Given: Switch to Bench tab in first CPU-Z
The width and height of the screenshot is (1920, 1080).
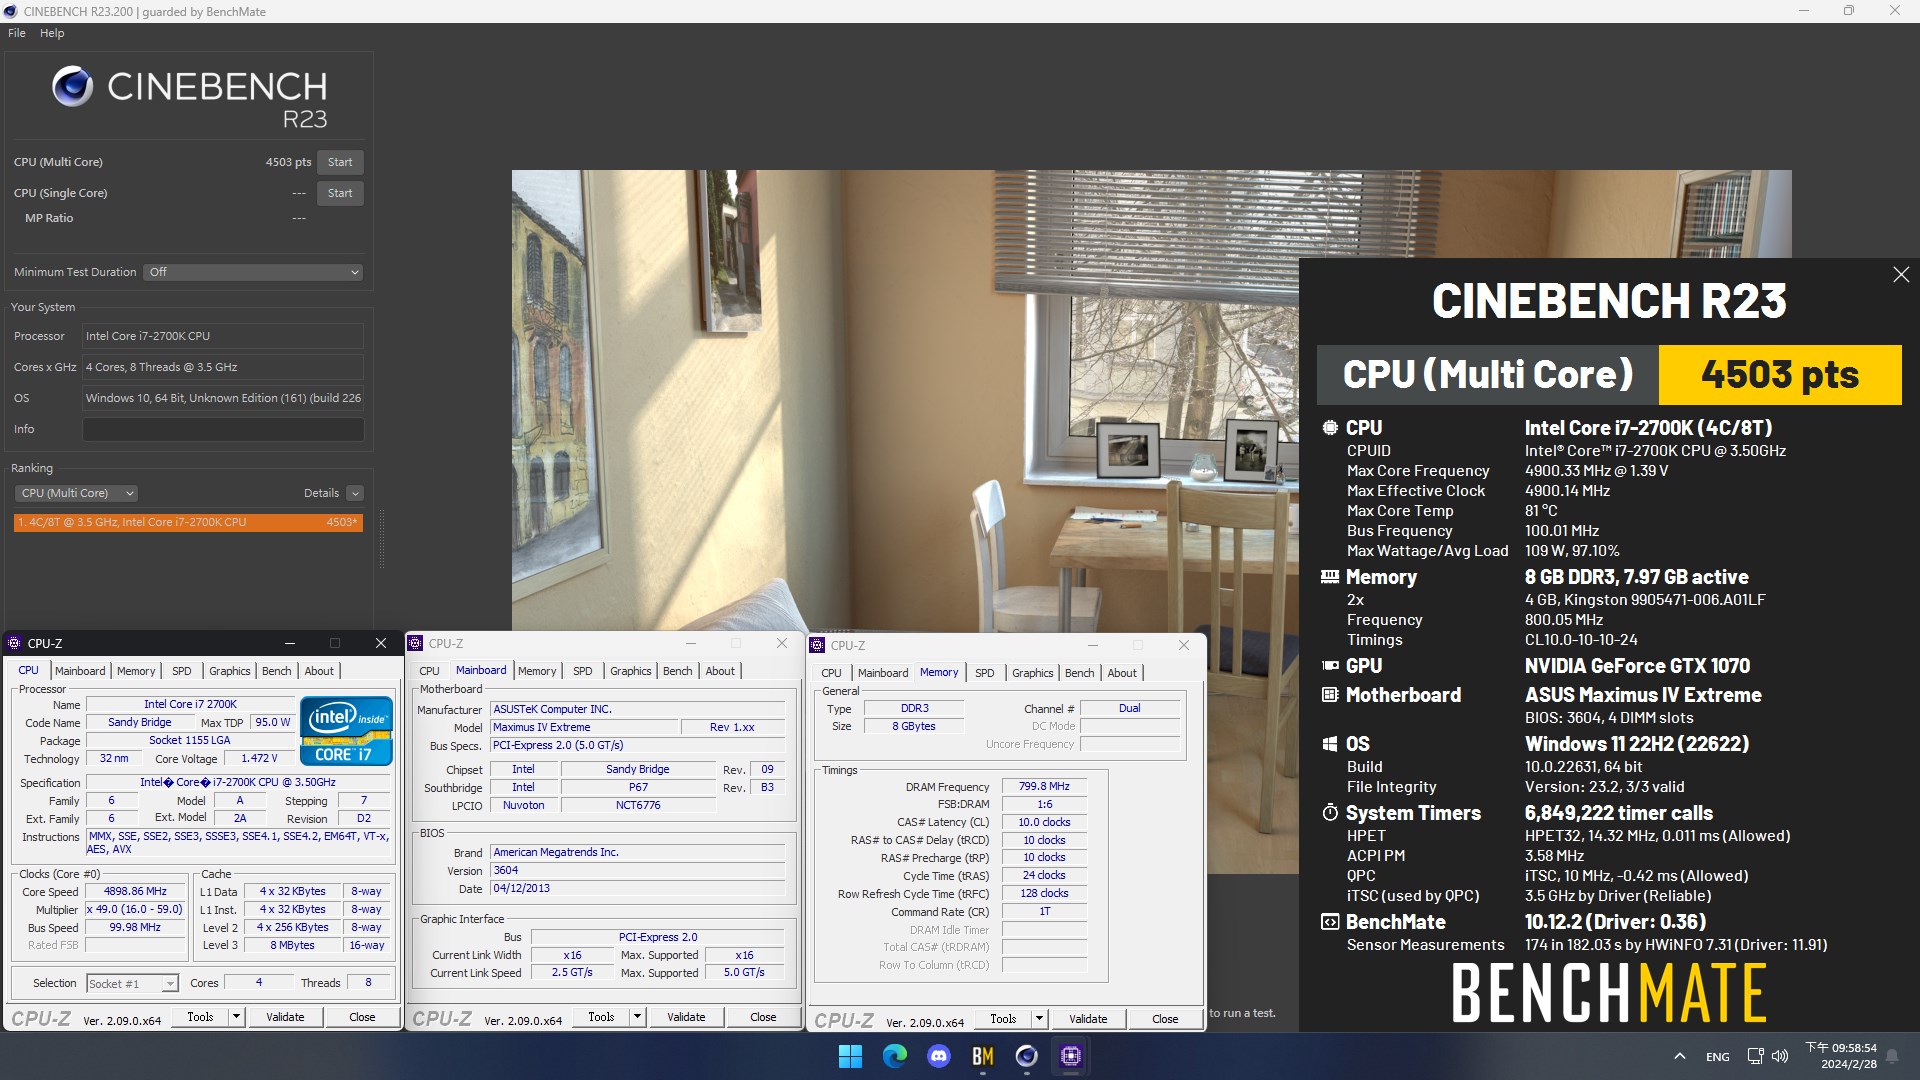Looking at the screenshot, I should (x=276, y=671).
